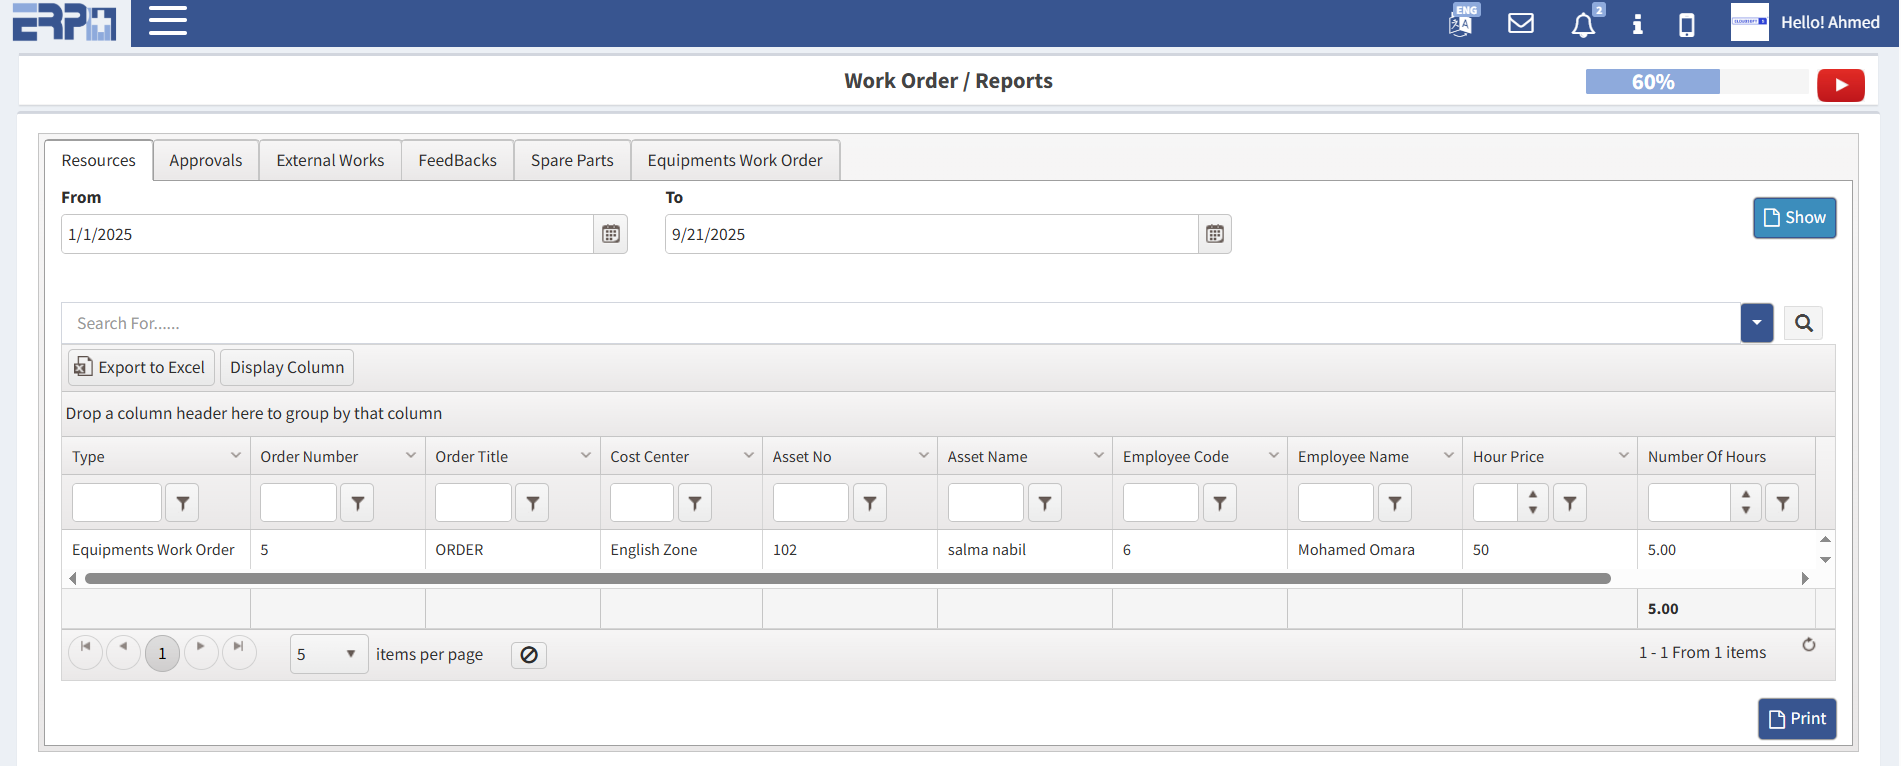
Task: Click the language translation ENG icon
Action: (1461, 22)
